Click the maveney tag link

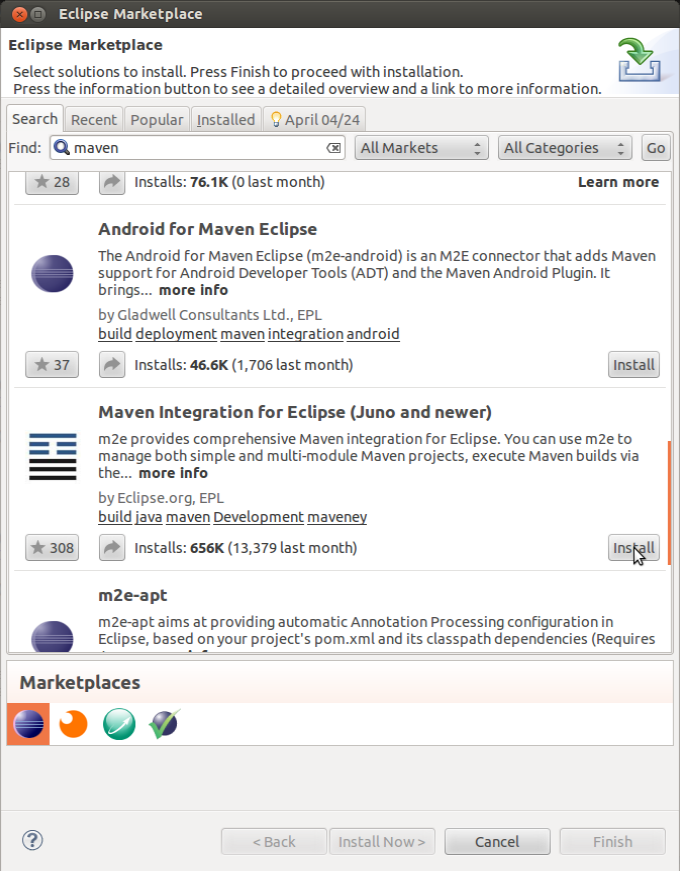(x=337, y=517)
